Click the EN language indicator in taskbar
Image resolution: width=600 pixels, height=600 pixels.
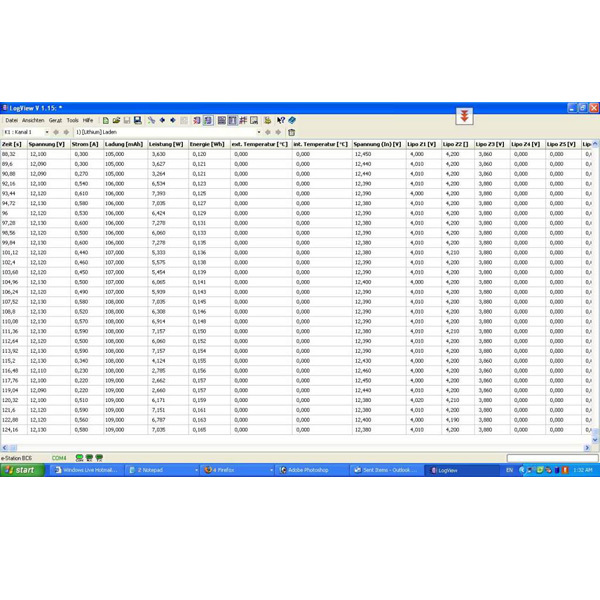click(x=509, y=470)
